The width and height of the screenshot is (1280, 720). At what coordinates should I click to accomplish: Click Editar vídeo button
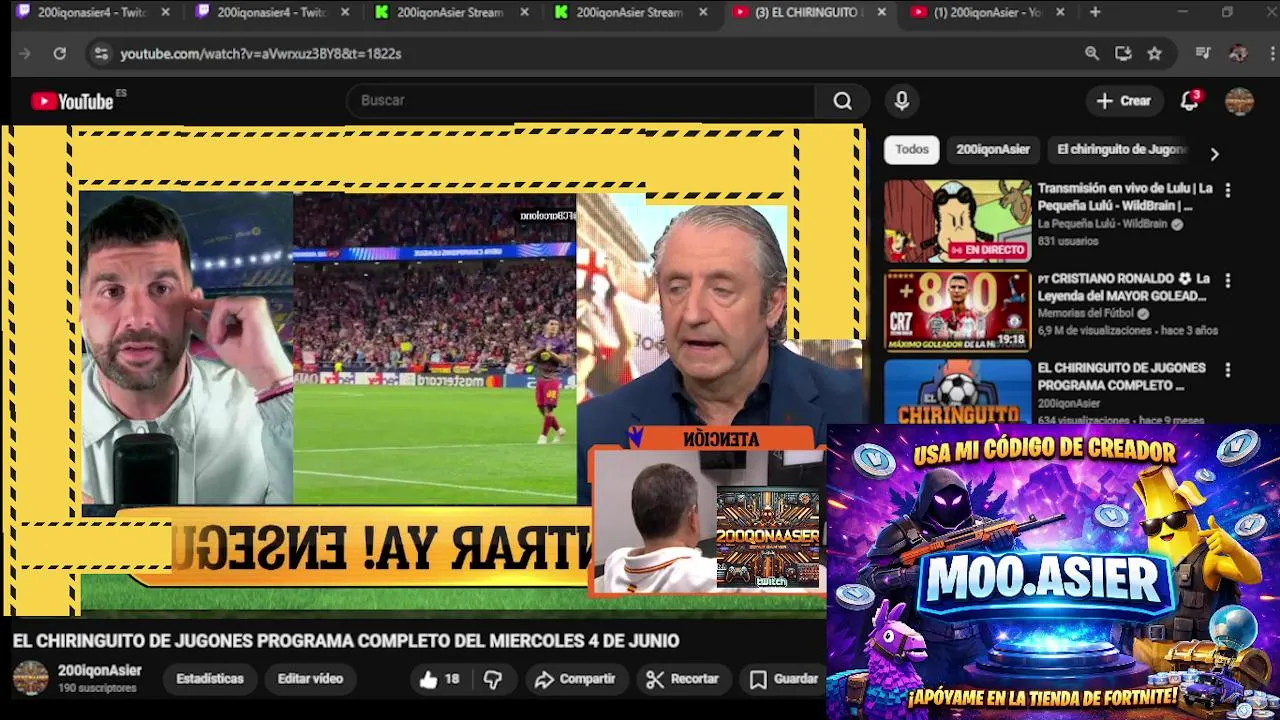tap(310, 679)
